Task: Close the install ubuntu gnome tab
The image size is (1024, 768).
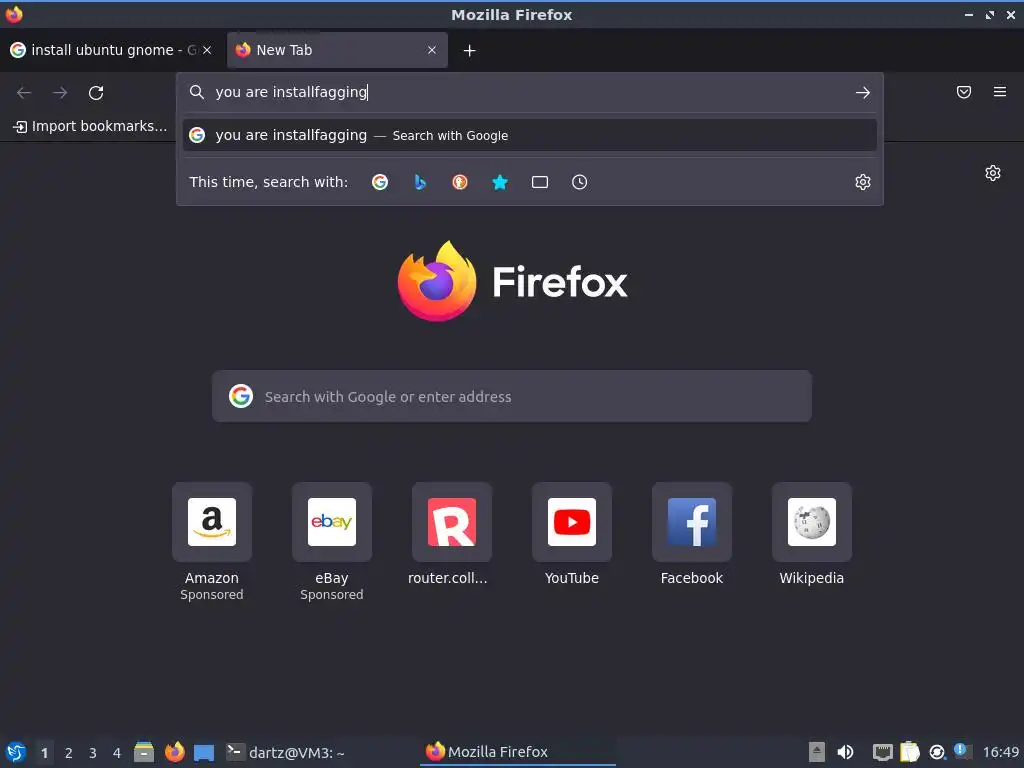Action: tap(207, 50)
